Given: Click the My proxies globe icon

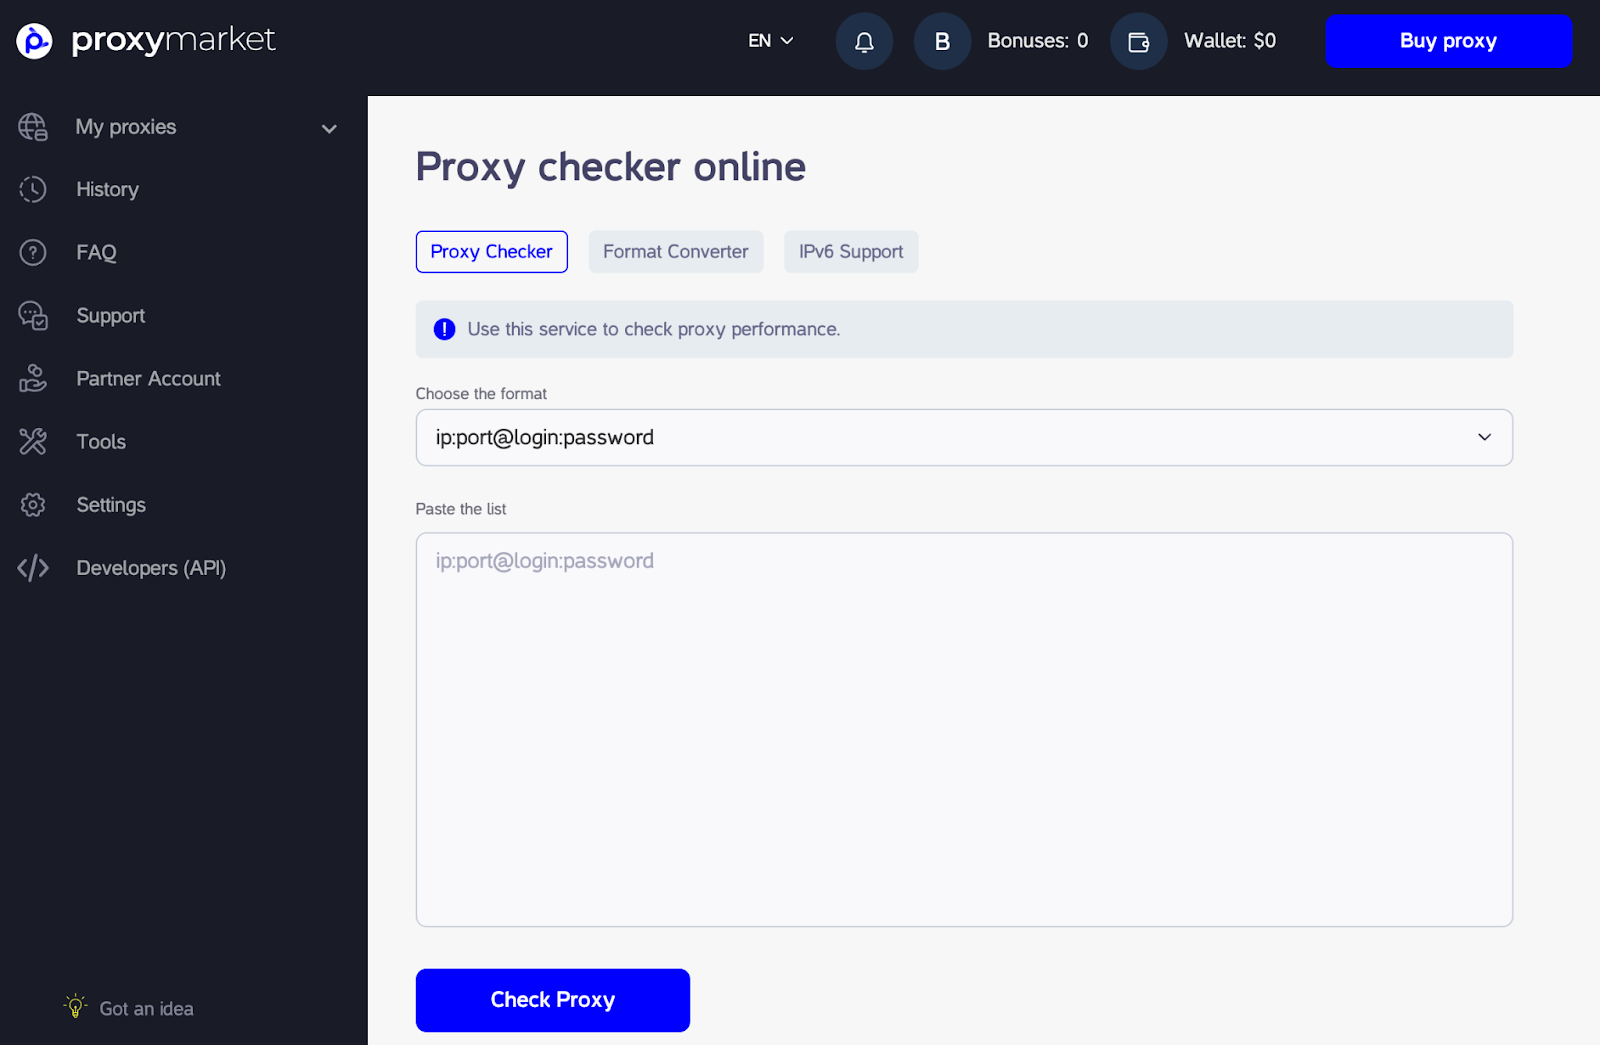Looking at the screenshot, I should click(33, 127).
